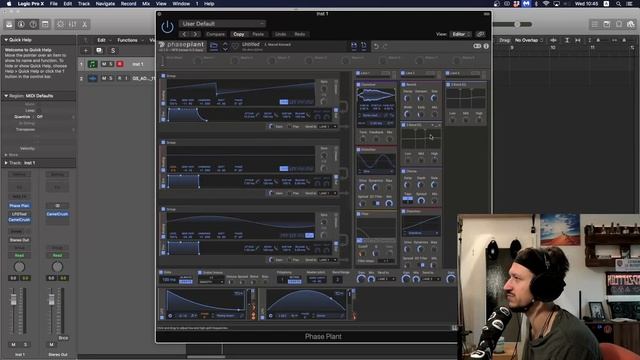The image size is (640, 360).
Task: Click the Phase Plant redo arrow icon
Action: click(385, 46)
